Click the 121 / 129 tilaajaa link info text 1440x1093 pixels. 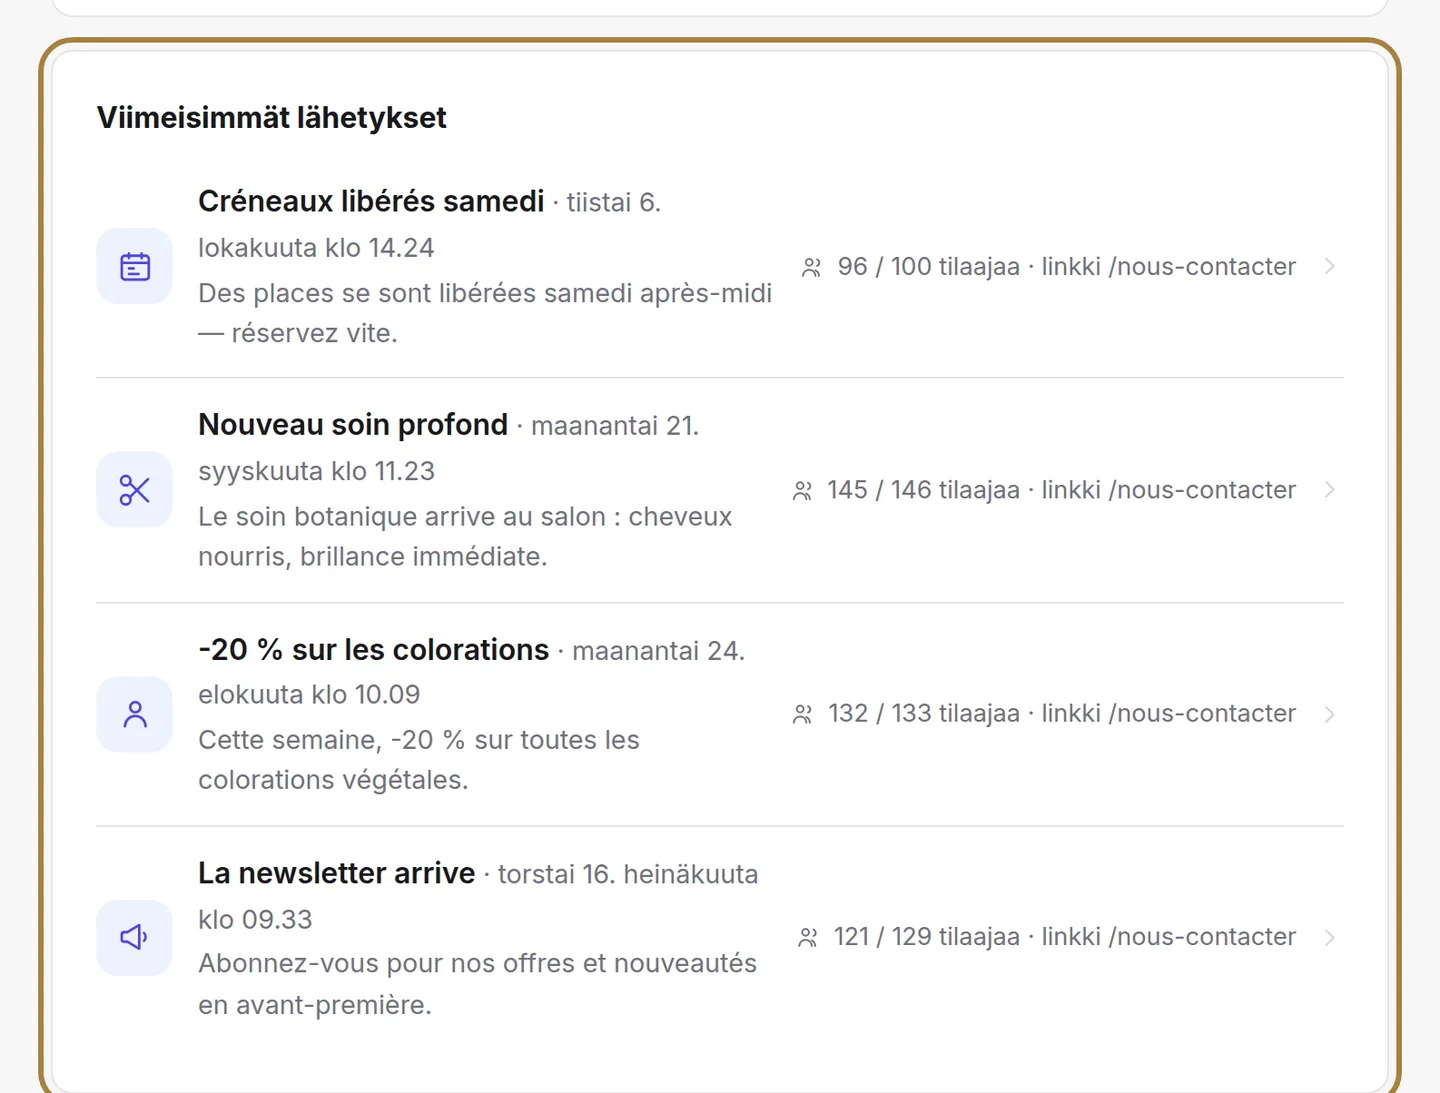click(x=1065, y=937)
